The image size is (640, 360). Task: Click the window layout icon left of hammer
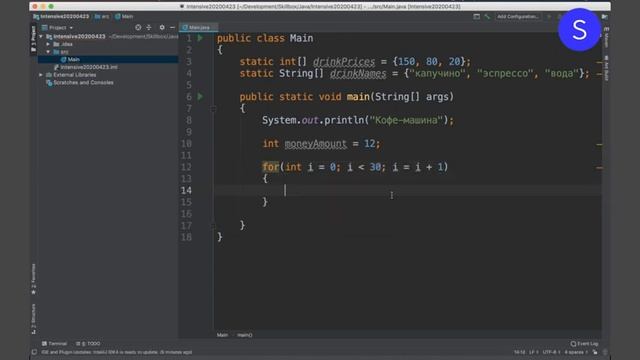point(476,17)
